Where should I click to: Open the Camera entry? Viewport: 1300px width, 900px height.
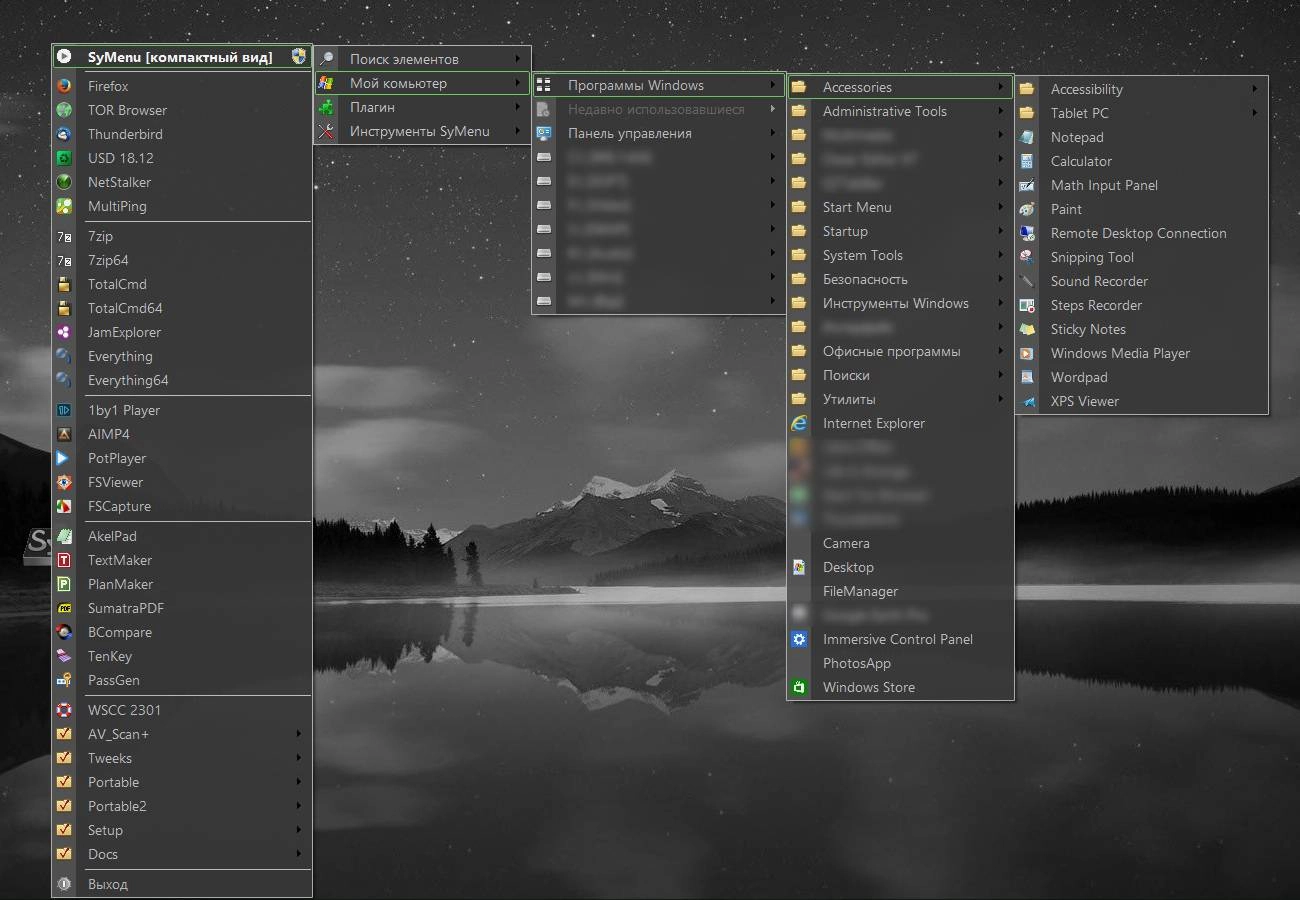click(x=900, y=543)
